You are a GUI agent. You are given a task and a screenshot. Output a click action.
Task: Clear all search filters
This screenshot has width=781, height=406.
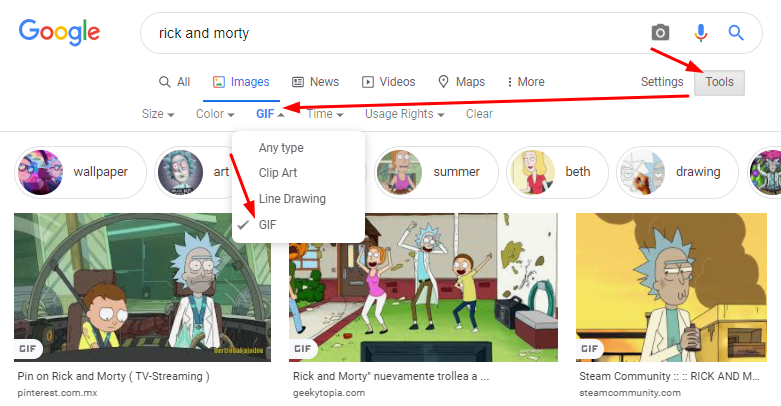coord(479,114)
